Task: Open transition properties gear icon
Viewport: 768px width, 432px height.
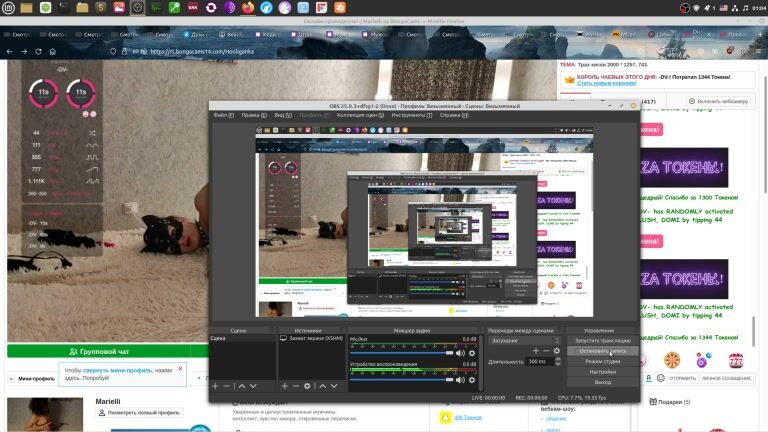Action: tap(557, 351)
